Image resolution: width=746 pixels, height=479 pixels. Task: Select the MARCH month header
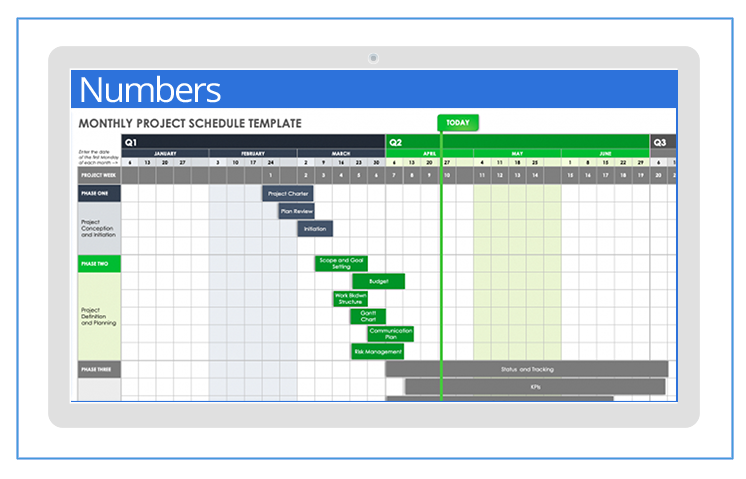point(341,153)
